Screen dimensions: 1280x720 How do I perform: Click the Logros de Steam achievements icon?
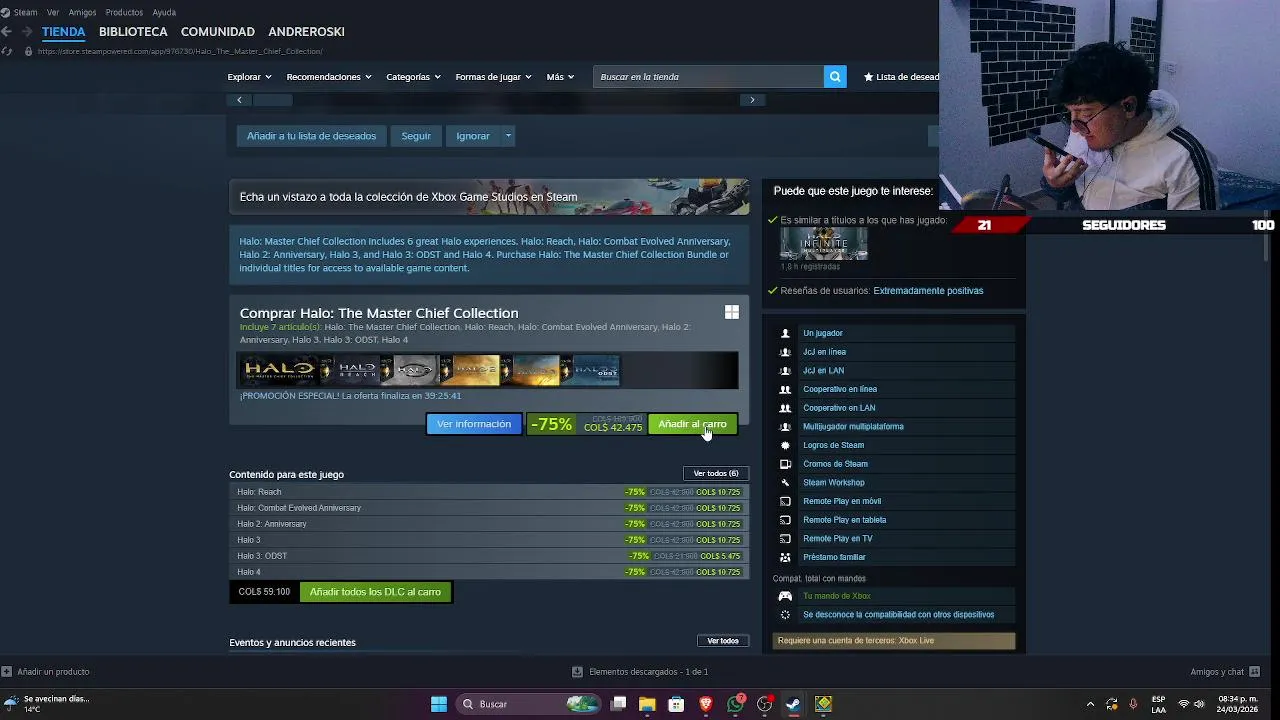(785, 445)
